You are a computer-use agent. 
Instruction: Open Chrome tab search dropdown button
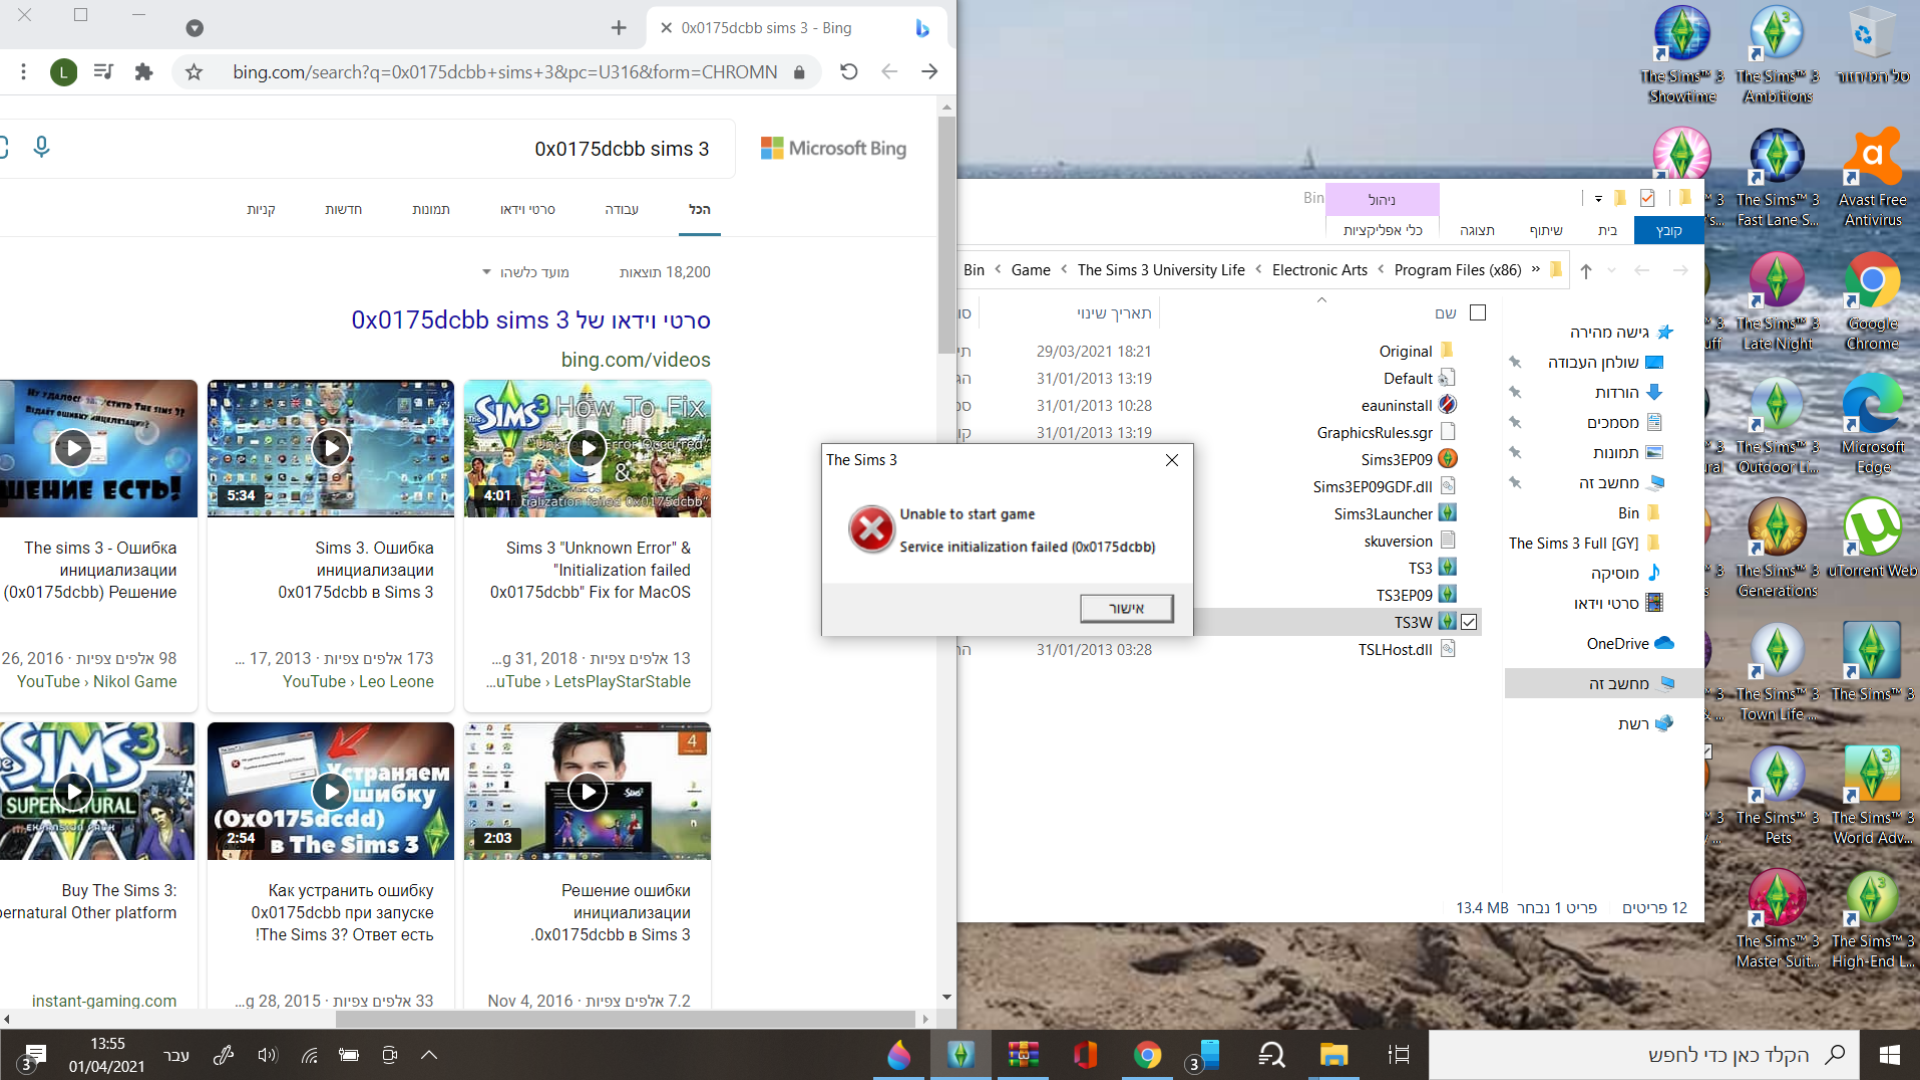point(194,28)
